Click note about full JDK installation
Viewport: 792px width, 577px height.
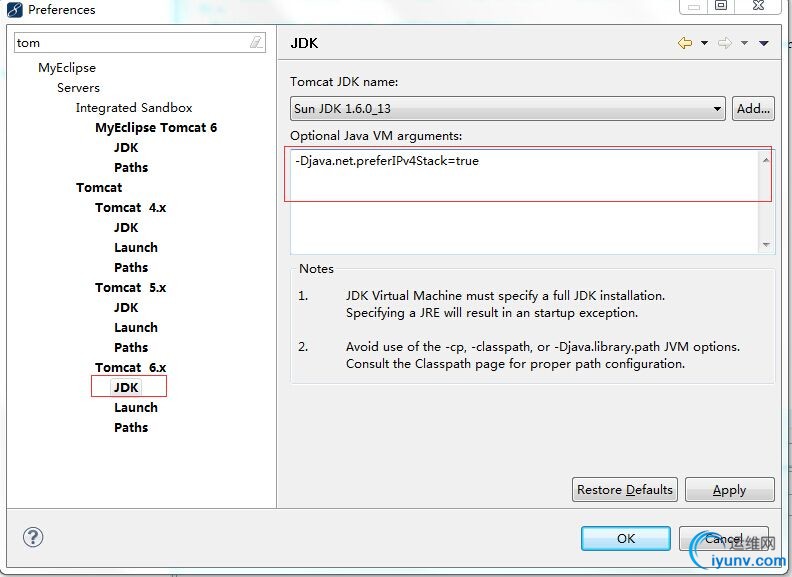point(505,304)
